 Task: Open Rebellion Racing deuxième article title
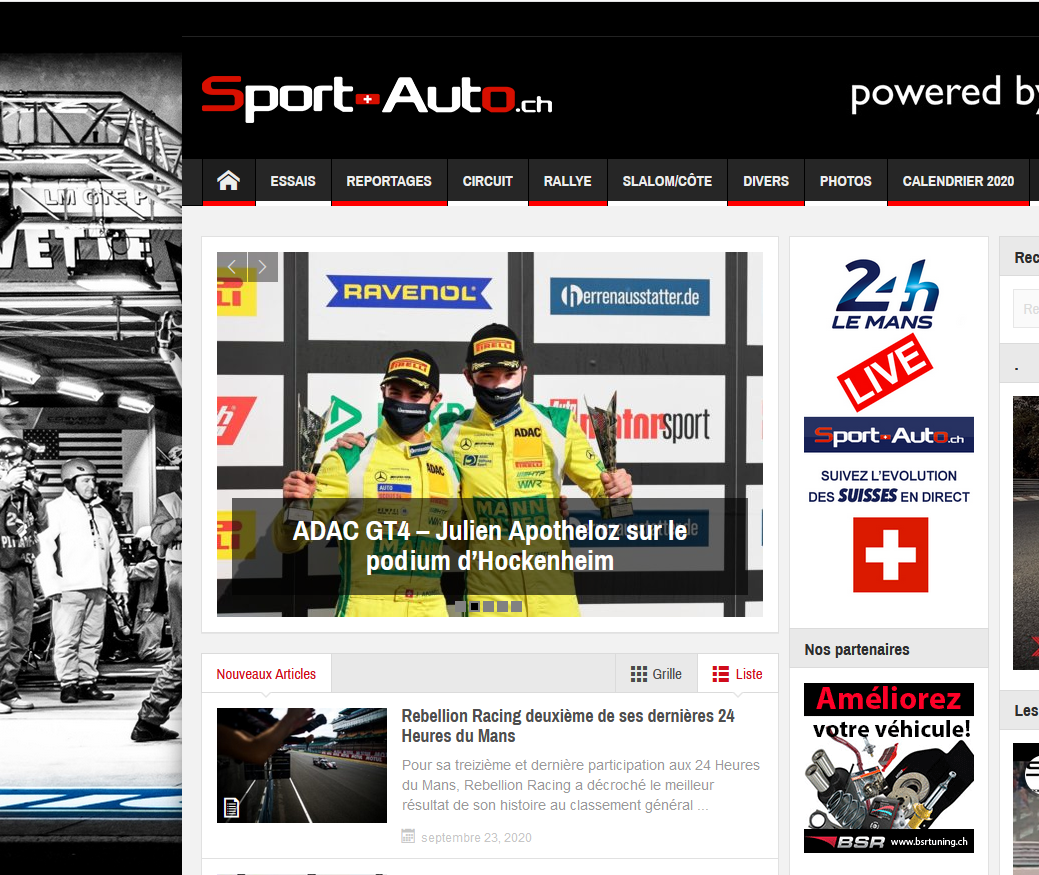[568, 726]
